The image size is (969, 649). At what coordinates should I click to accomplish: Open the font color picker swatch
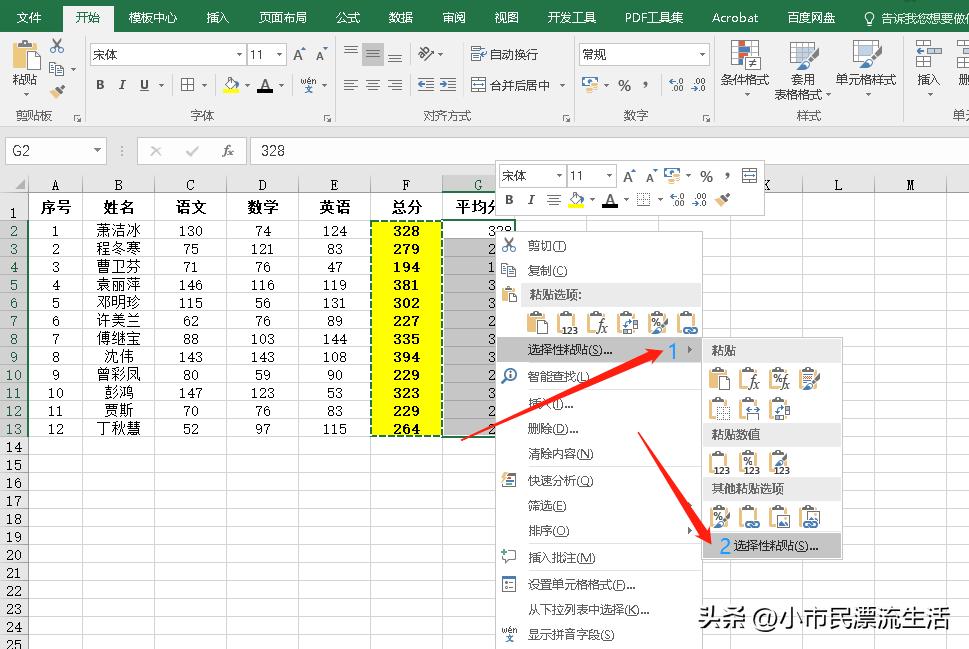610,200
